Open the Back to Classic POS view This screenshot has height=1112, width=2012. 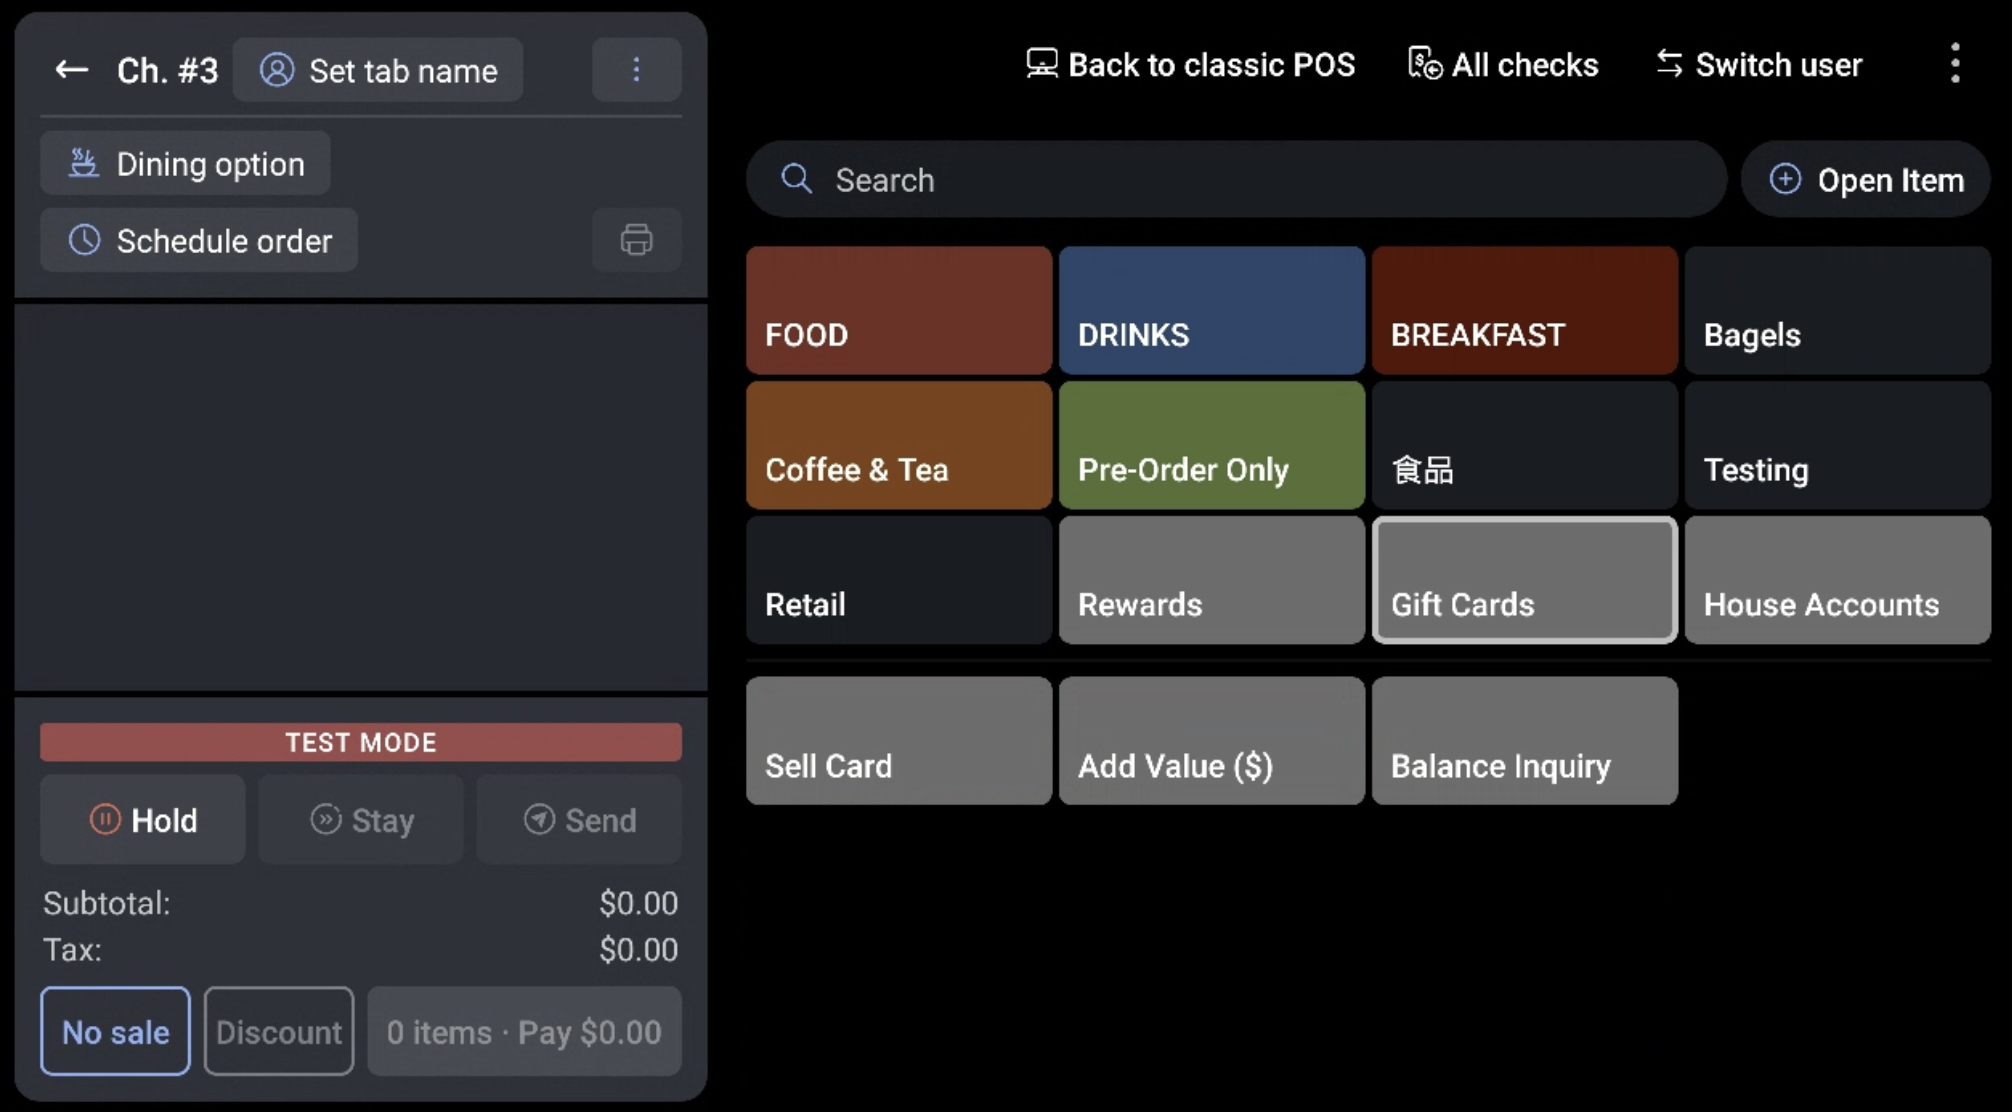(1191, 64)
